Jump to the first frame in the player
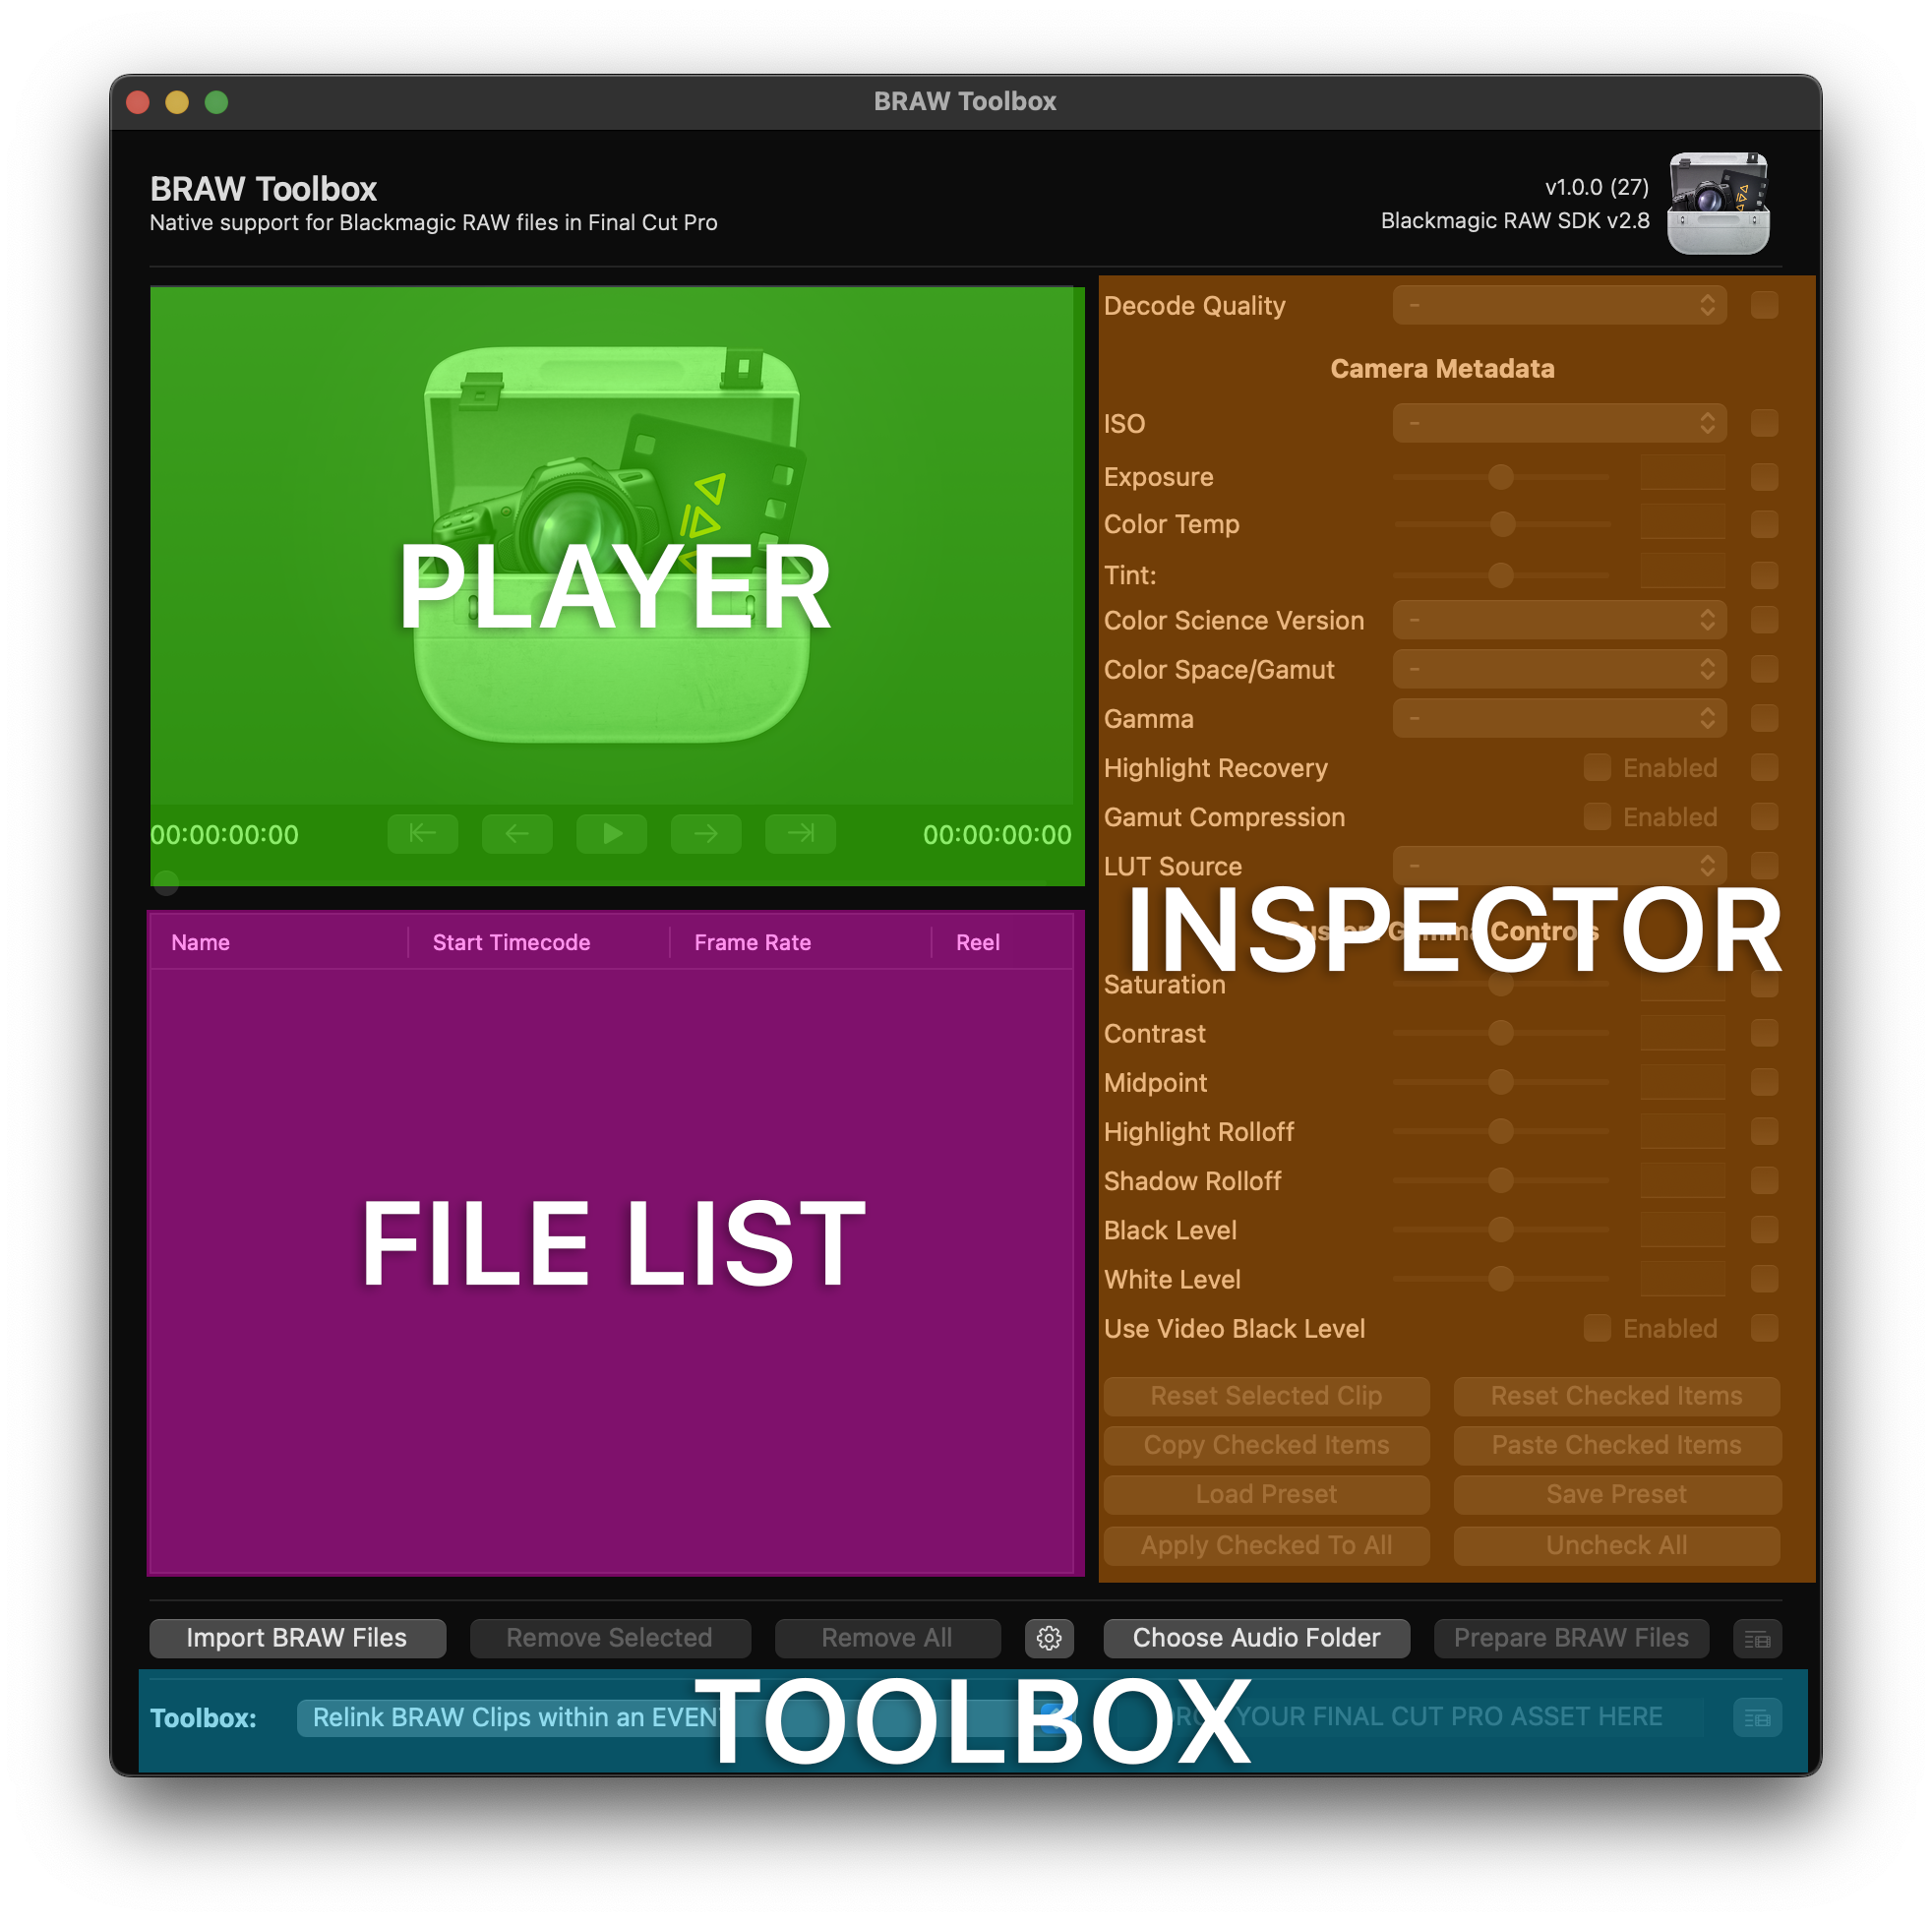Image resolution: width=1932 pixels, height=1922 pixels. coord(422,833)
